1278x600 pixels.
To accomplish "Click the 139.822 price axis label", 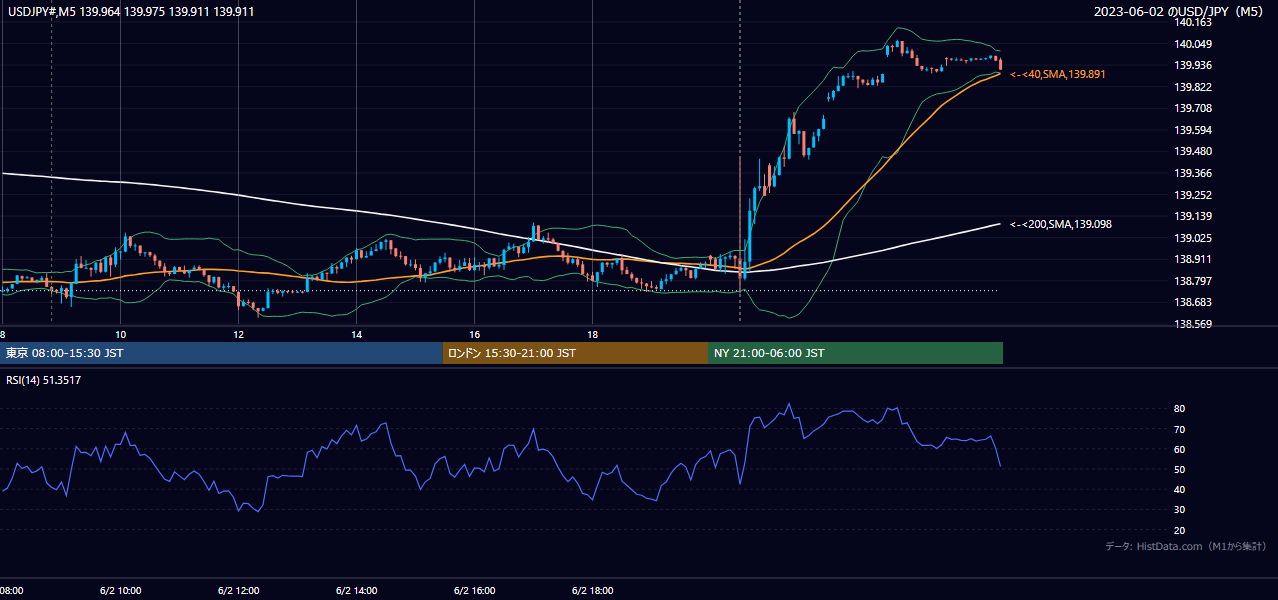I will point(1194,87).
